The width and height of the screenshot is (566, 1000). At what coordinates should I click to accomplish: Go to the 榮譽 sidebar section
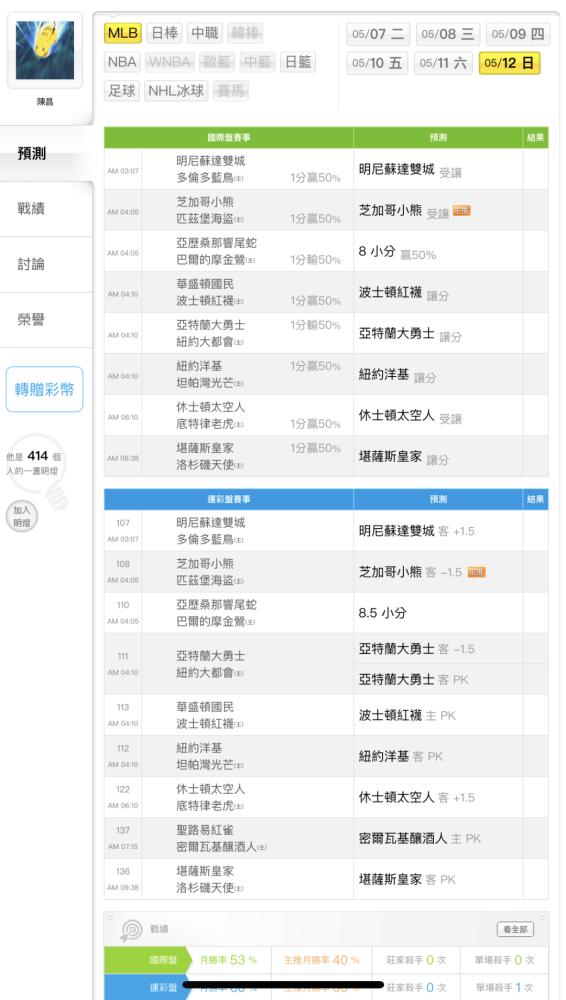[46, 320]
